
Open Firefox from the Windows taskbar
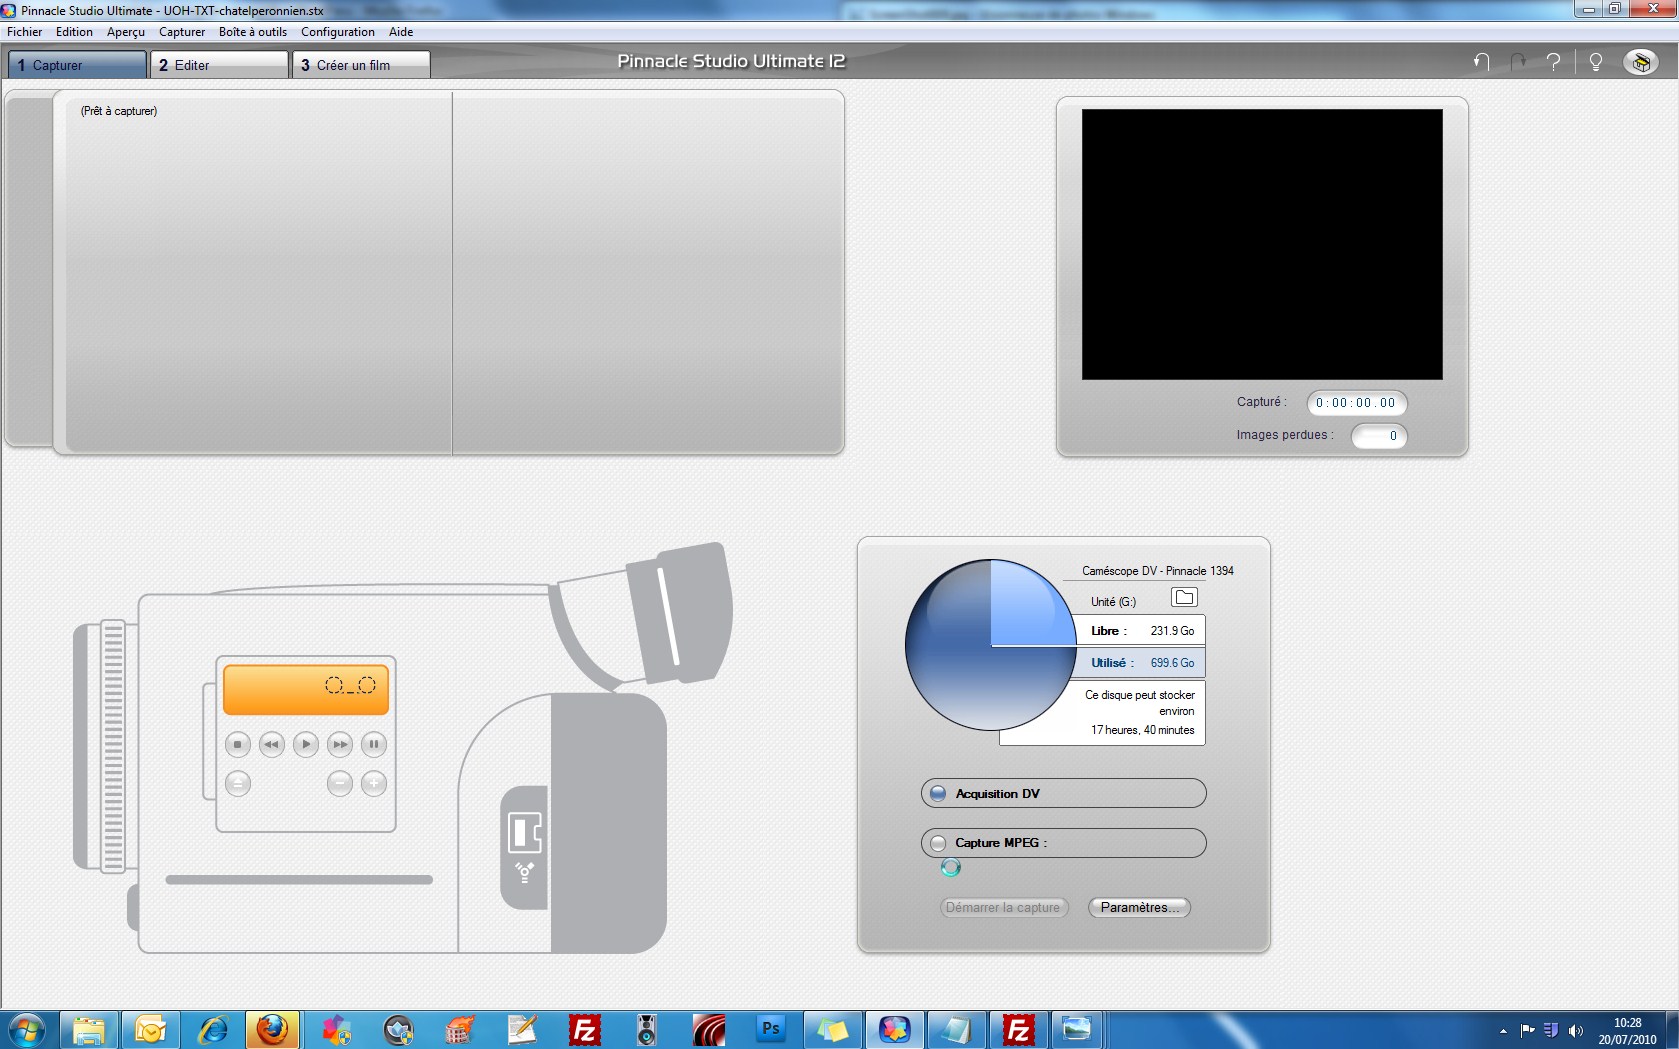tap(272, 1029)
